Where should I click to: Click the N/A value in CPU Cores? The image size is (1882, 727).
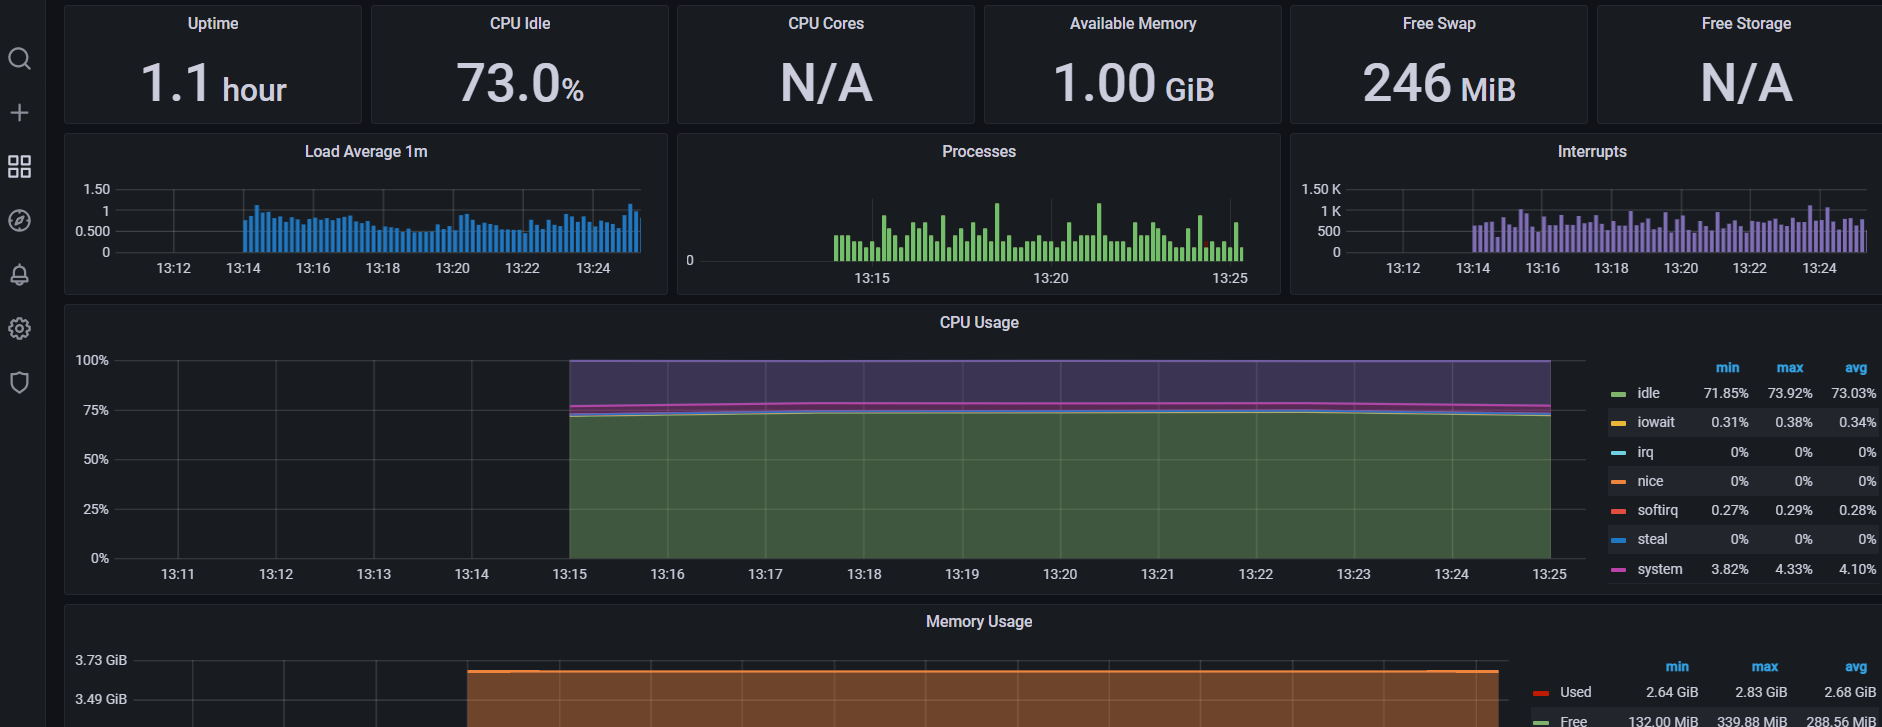(826, 83)
